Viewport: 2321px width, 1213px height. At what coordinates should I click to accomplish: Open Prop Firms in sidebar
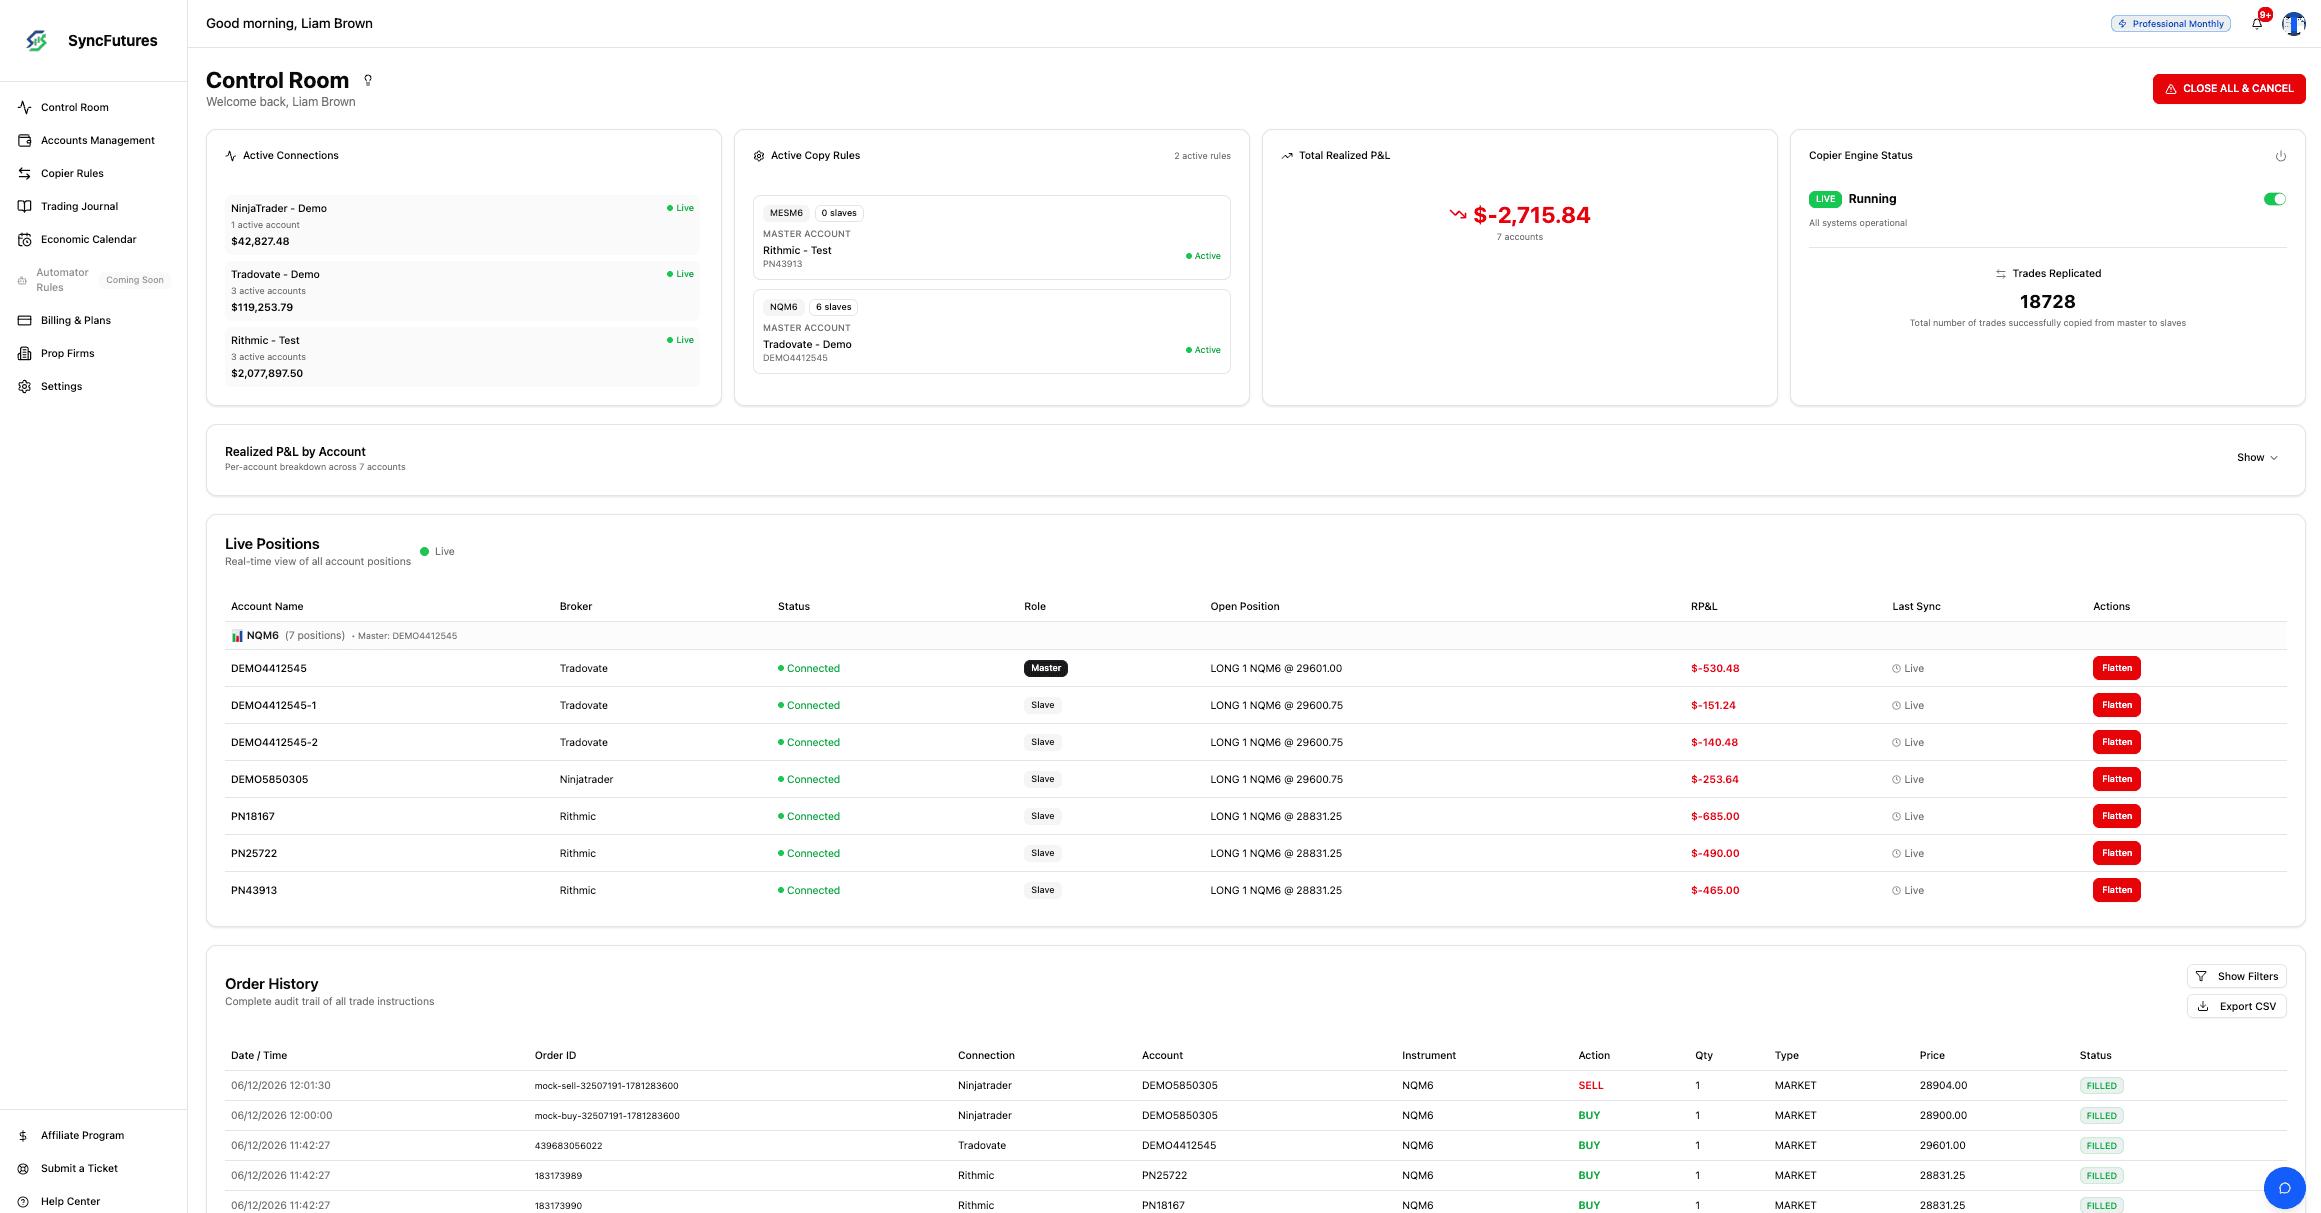(x=67, y=353)
